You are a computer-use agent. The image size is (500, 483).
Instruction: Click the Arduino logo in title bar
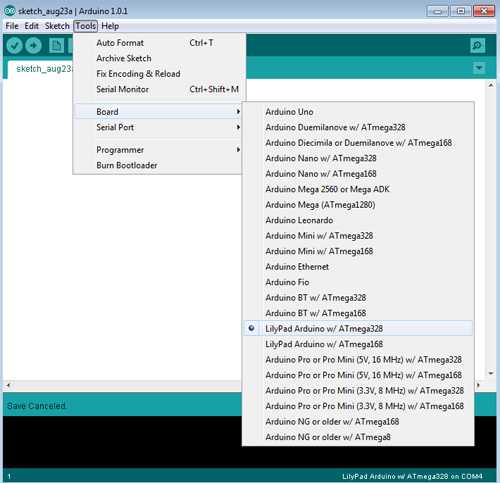[9, 11]
